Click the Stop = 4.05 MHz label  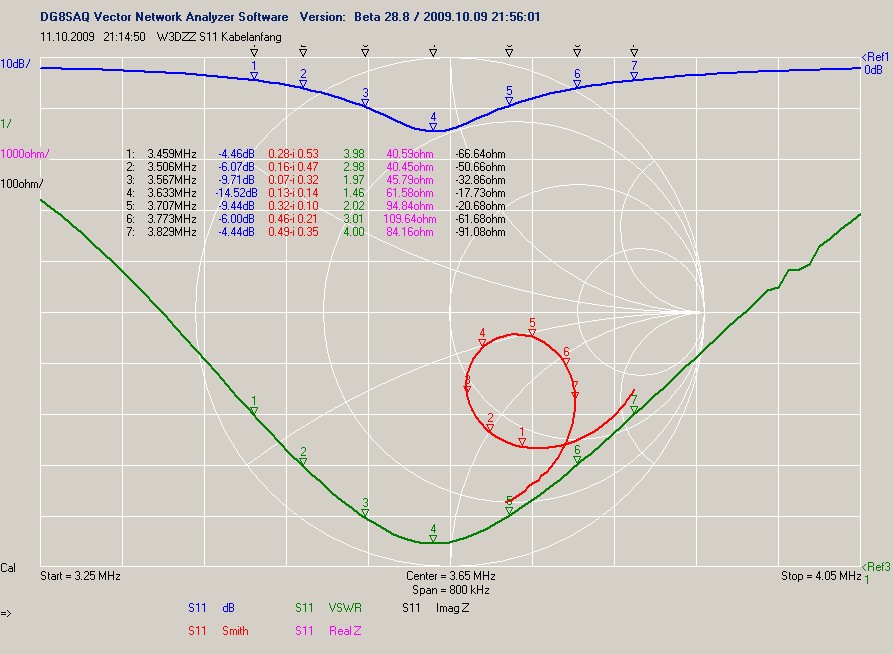[x=820, y=577]
